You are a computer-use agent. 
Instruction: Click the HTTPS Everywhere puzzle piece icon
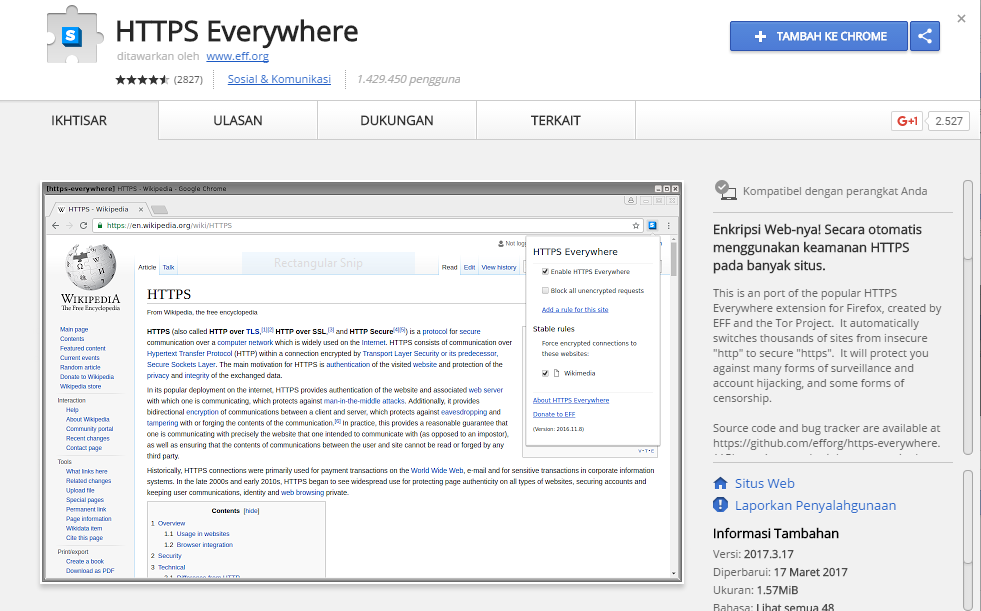tap(71, 38)
